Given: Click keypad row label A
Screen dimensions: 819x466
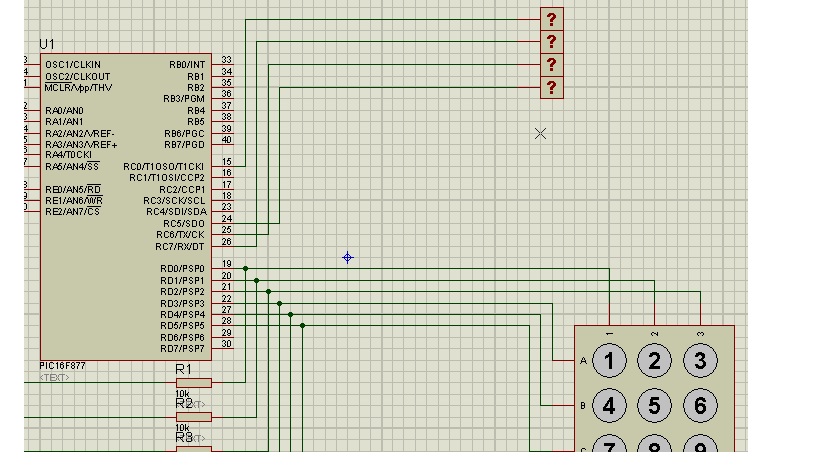Looking at the screenshot, I should click(x=583, y=360).
